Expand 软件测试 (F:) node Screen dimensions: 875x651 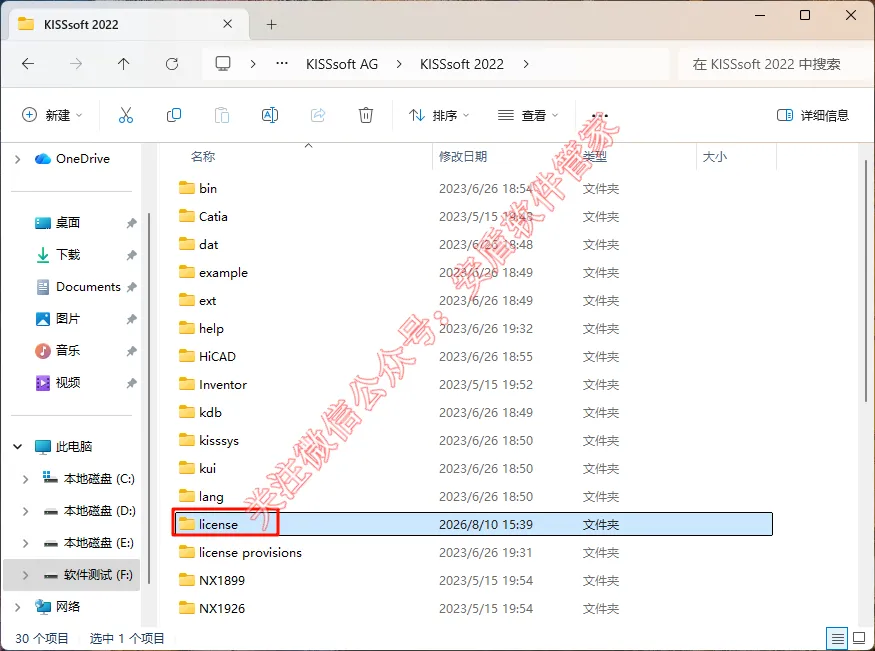coord(25,575)
